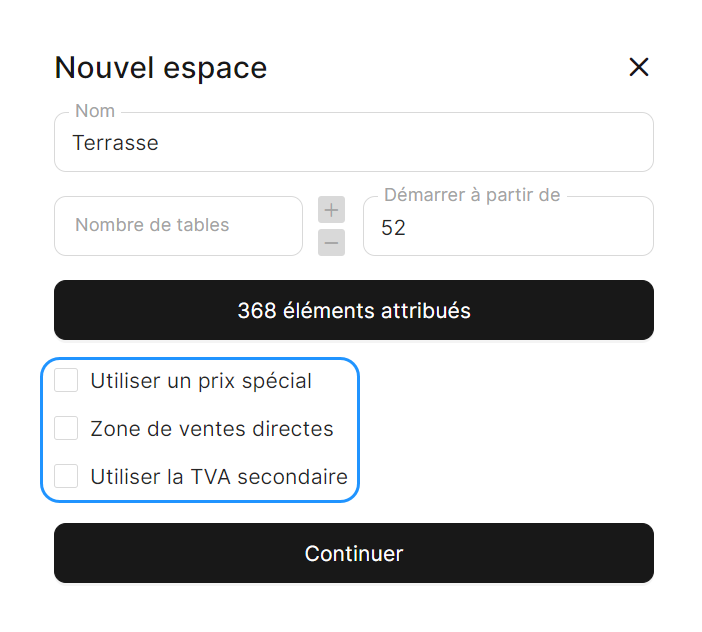Click into the Nombre de tables field
Viewport: 702px width, 632px height.
[x=178, y=226]
